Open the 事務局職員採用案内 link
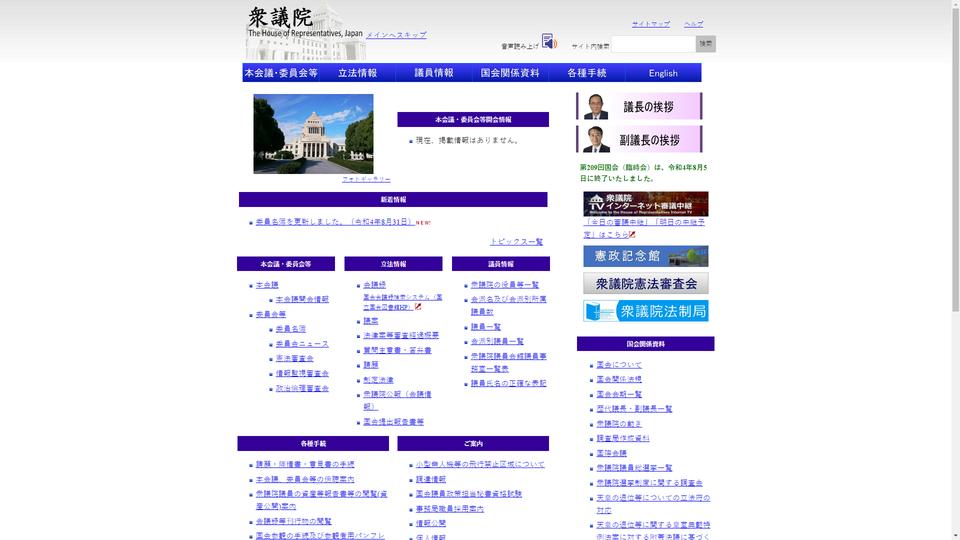 click(450, 509)
